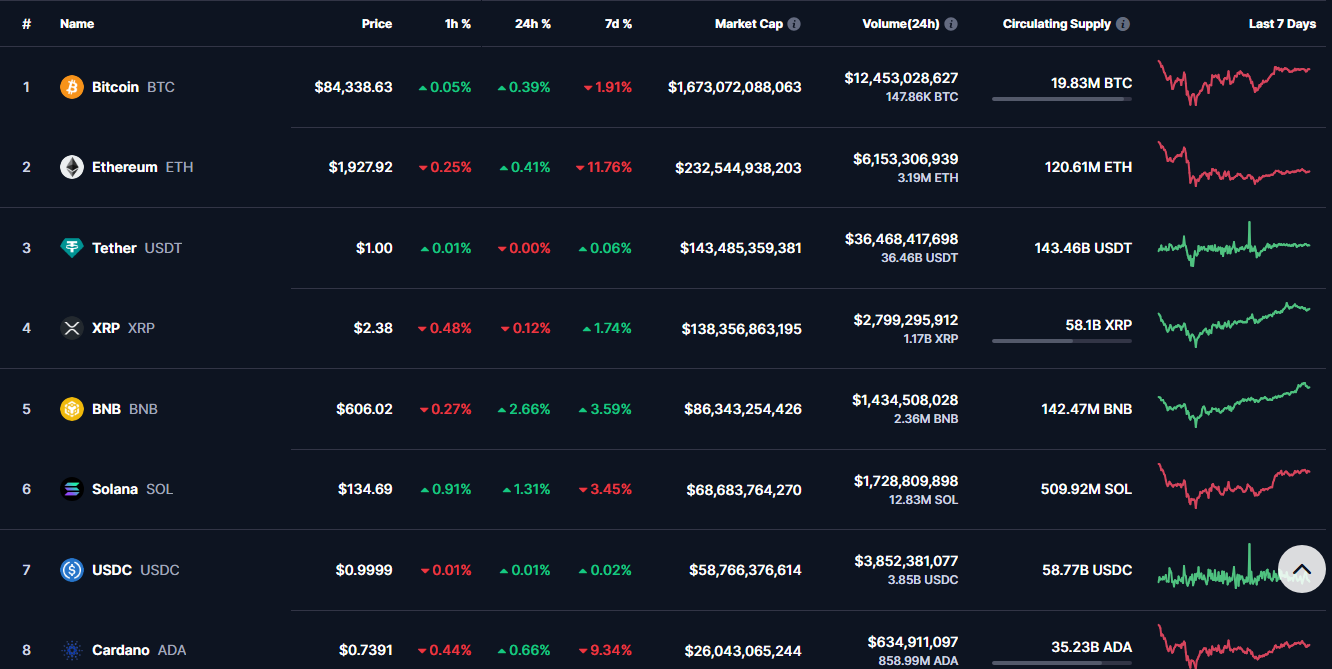Open the Solana coin page link
Image resolution: width=1332 pixels, height=669 pixels.
tap(132, 489)
